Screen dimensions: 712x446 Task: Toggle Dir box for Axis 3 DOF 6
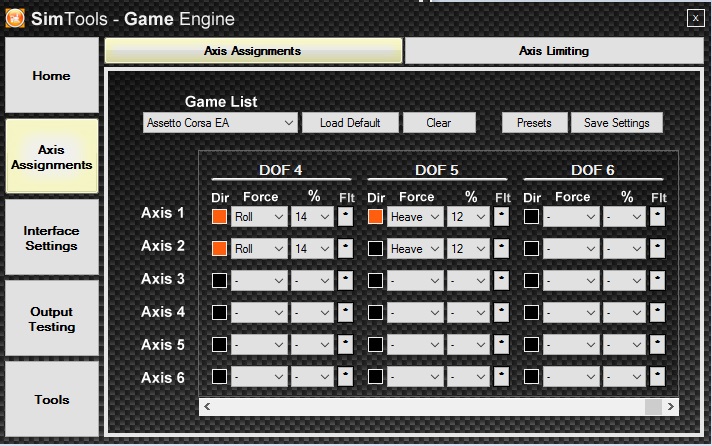coord(531,280)
